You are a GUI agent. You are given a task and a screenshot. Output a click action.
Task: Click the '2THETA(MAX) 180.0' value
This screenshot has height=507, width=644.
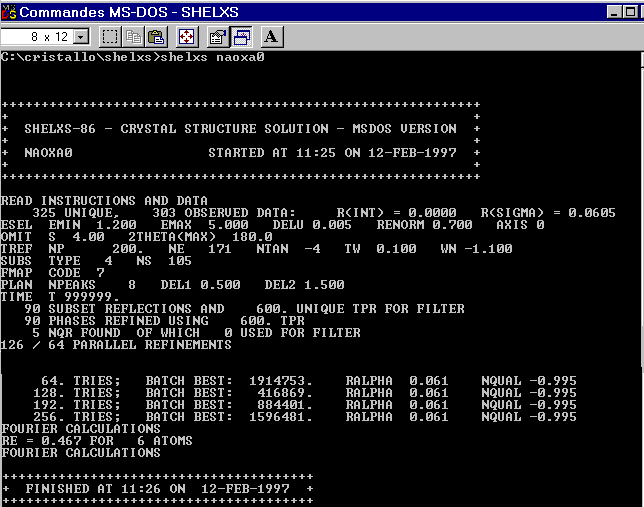pyautogui.click(x=200, y=237)
